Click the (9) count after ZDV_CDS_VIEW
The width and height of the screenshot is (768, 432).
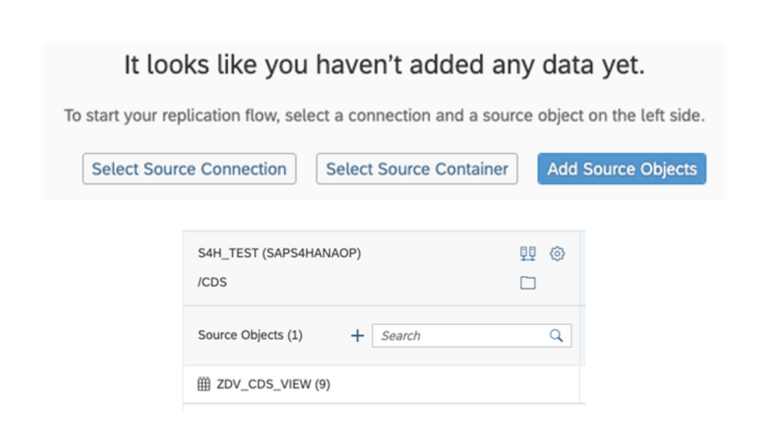pos(322,384)
